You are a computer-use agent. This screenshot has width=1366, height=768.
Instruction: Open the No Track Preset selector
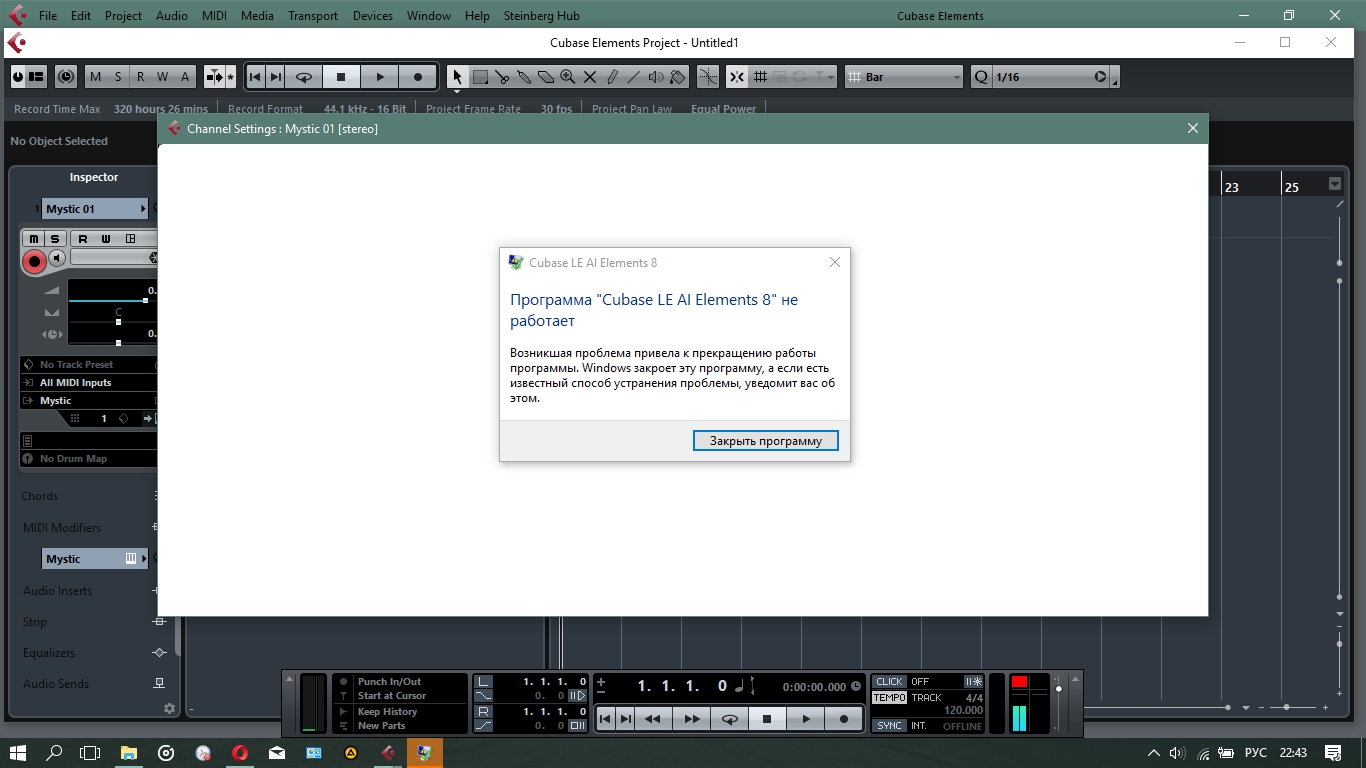click(89, 365)
